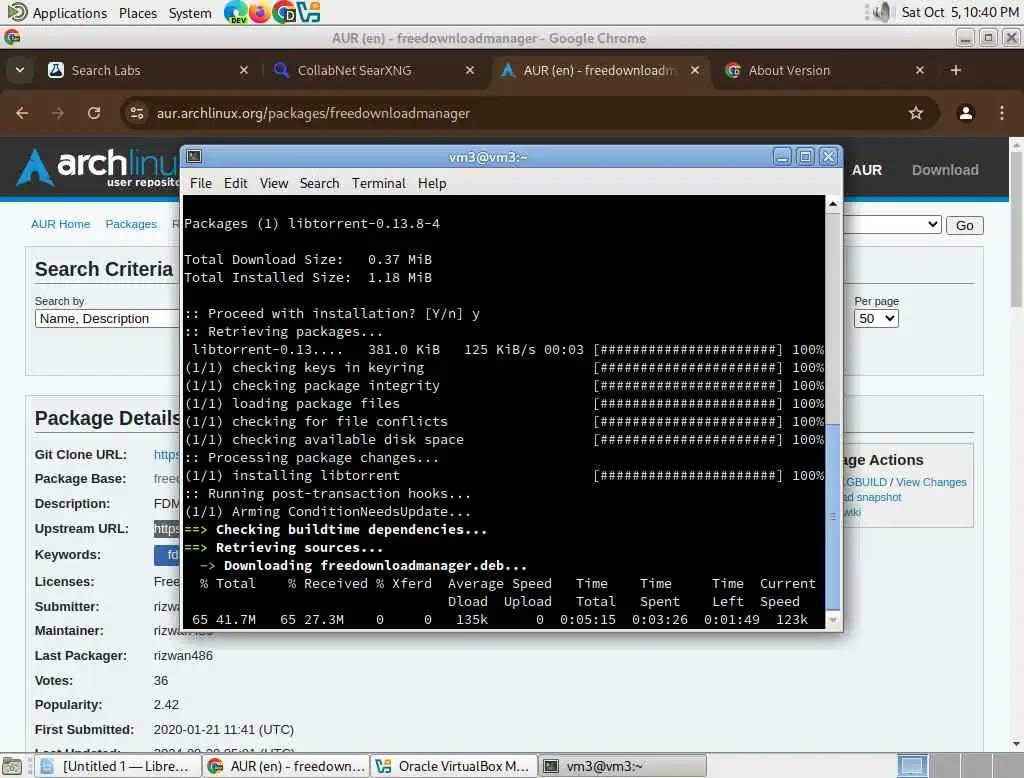This screenshot has width=1024, height=778.
Task: Switch to CollabNet SearXNG tab
Action: (x=372, y=70)
